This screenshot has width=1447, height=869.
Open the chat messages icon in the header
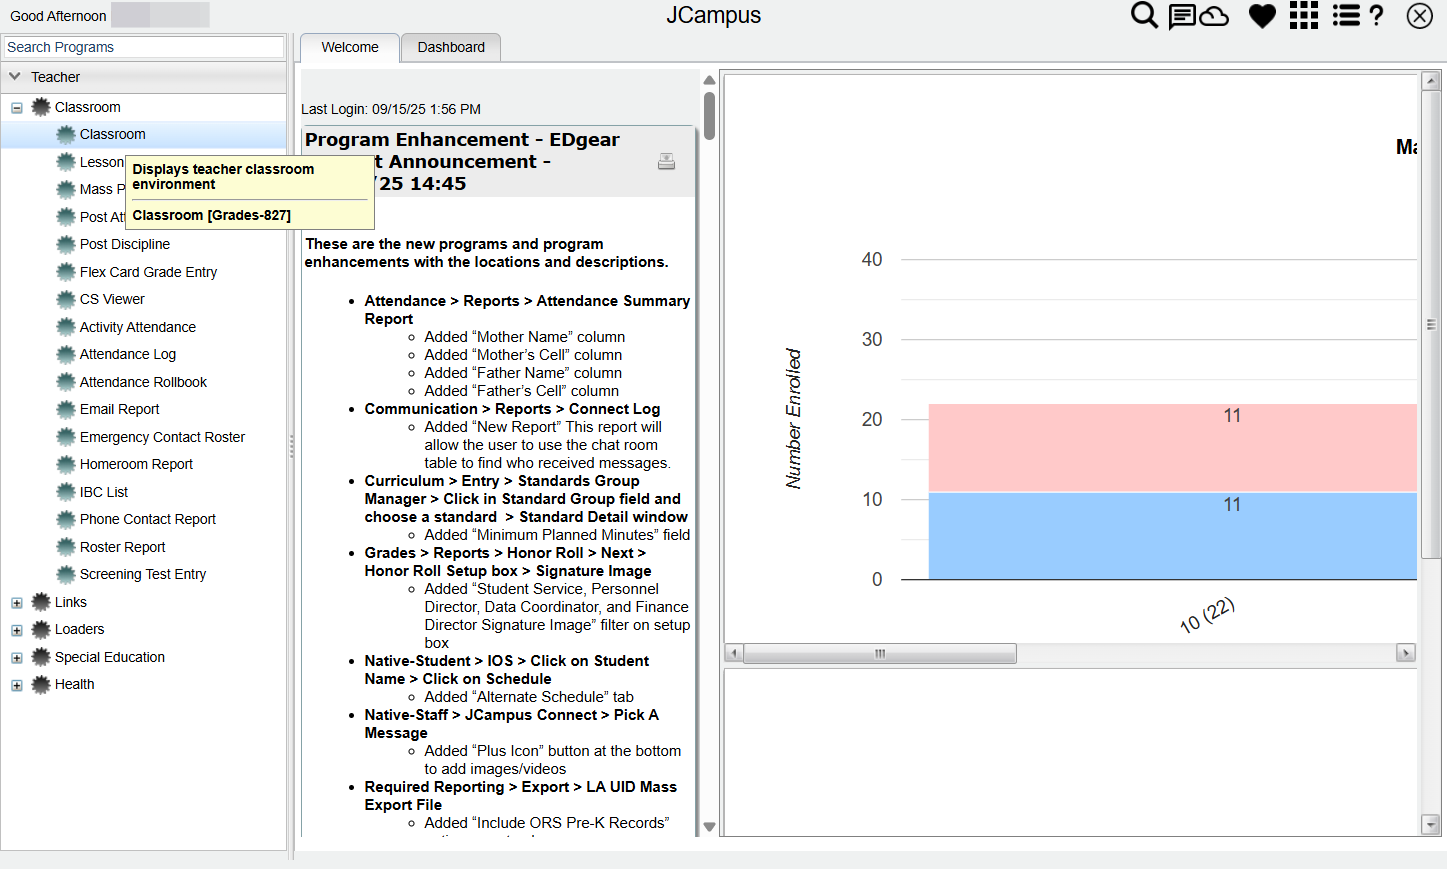click(x=1182, y=16)
